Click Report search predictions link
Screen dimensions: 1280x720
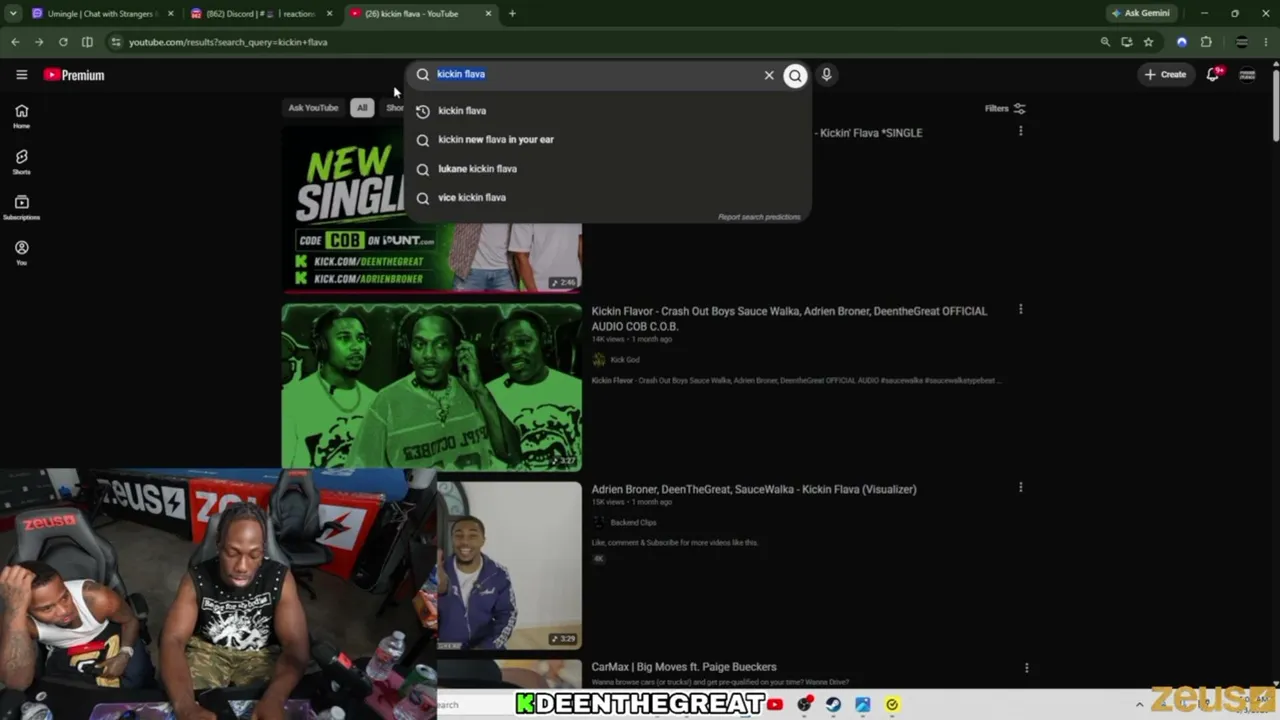[x=759, y=217]
